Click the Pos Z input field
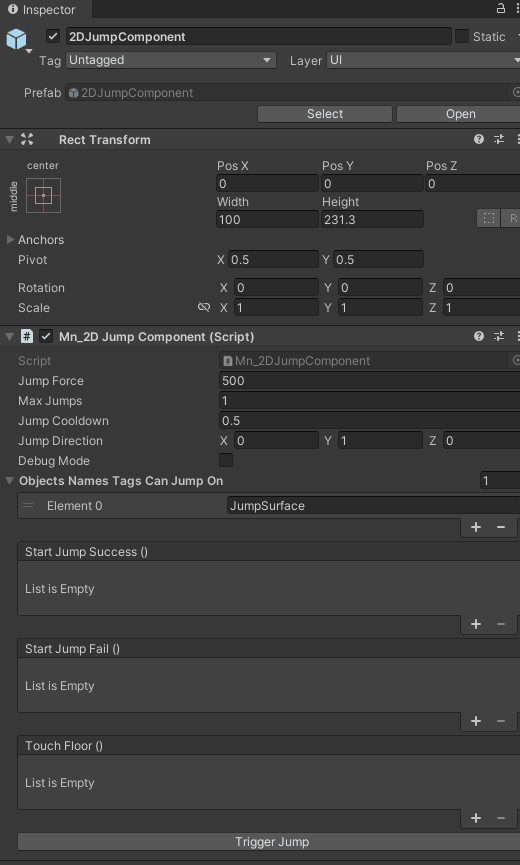This screenshot has height=865, width=520. tap(473, 183)
